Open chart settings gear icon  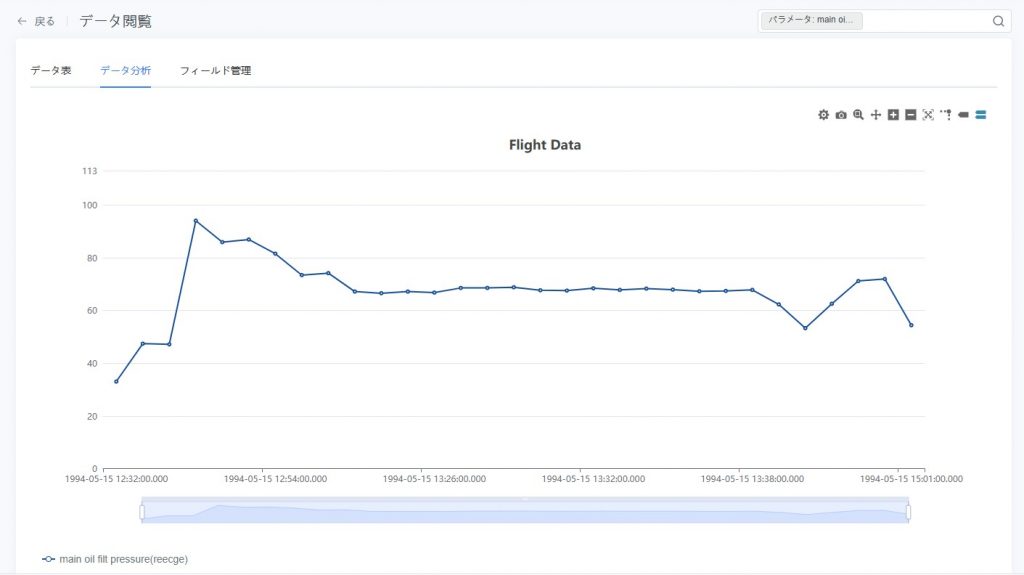point(823,115)
